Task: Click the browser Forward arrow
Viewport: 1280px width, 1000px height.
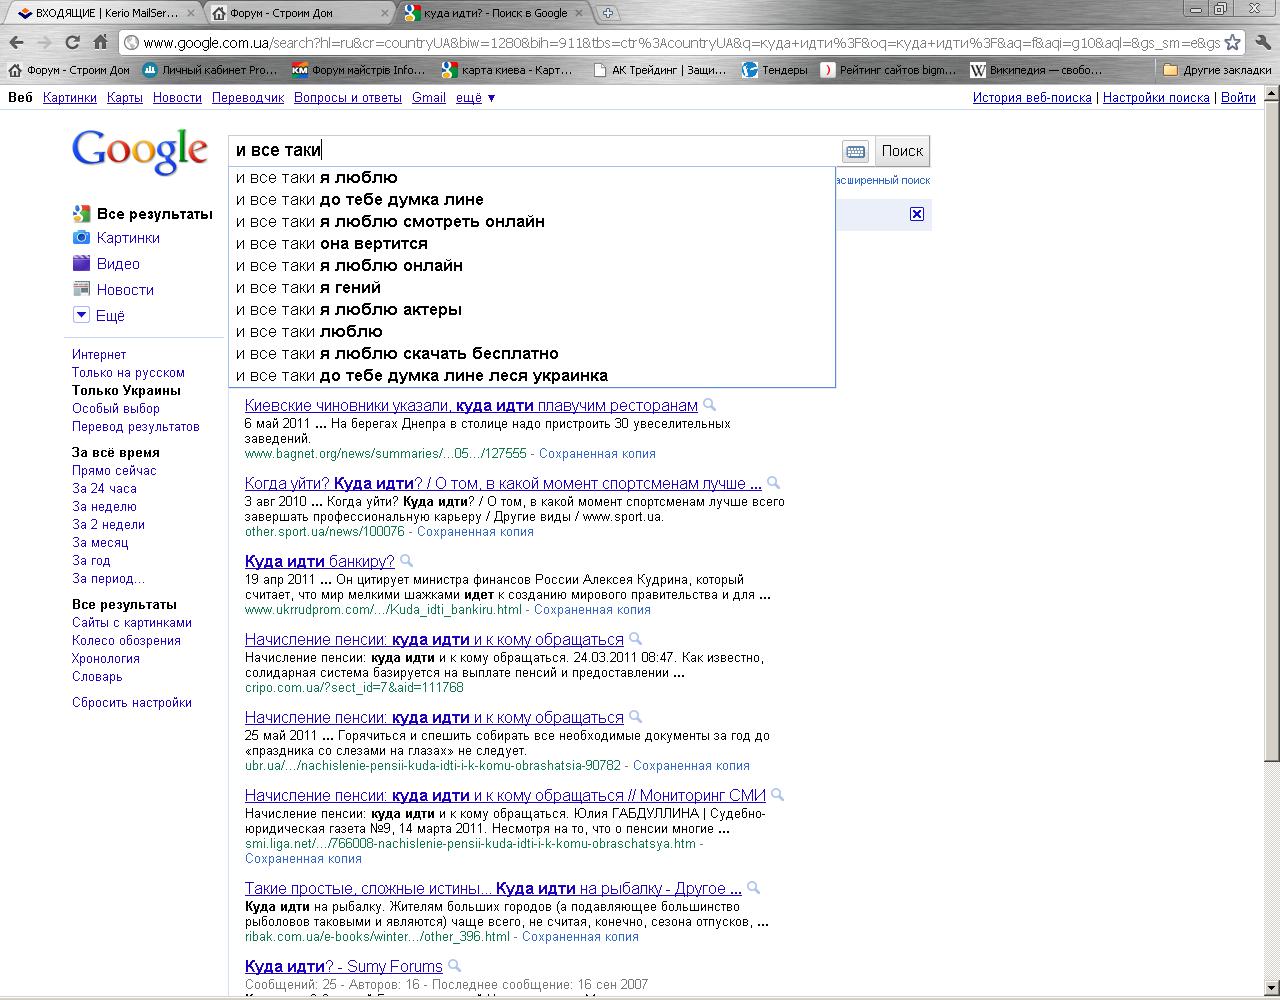Action: pos(44,42)
